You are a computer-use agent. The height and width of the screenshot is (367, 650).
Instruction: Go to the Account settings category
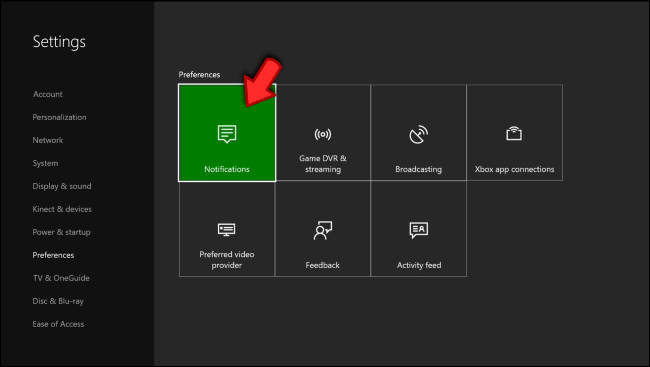[48, 94]
